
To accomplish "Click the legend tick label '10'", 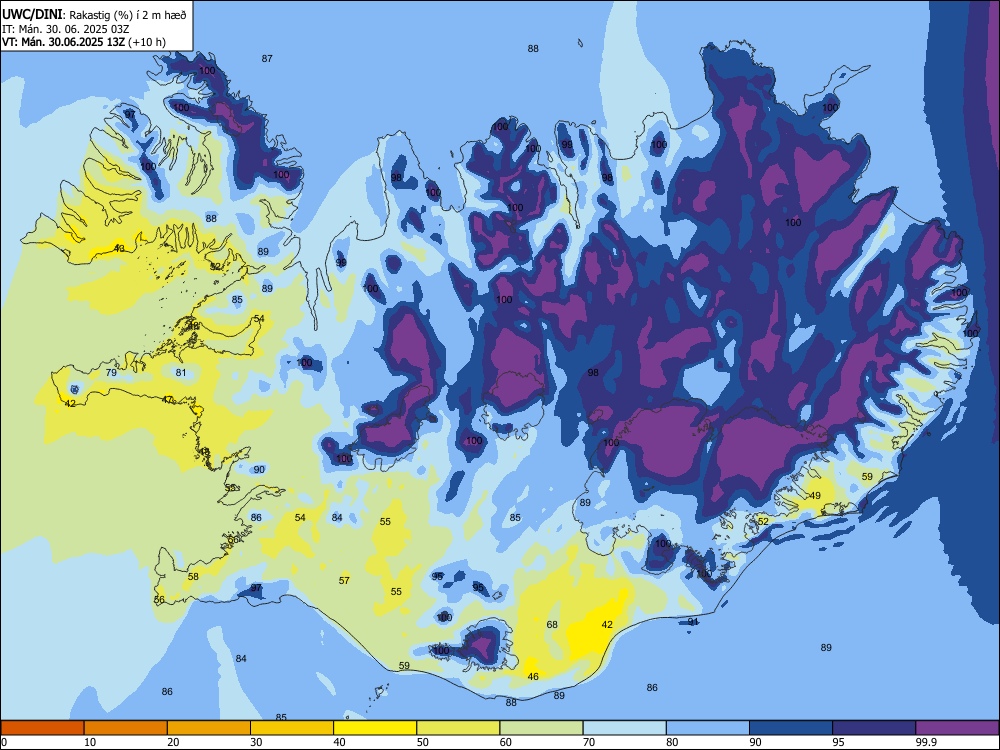I will coord(90,742).
